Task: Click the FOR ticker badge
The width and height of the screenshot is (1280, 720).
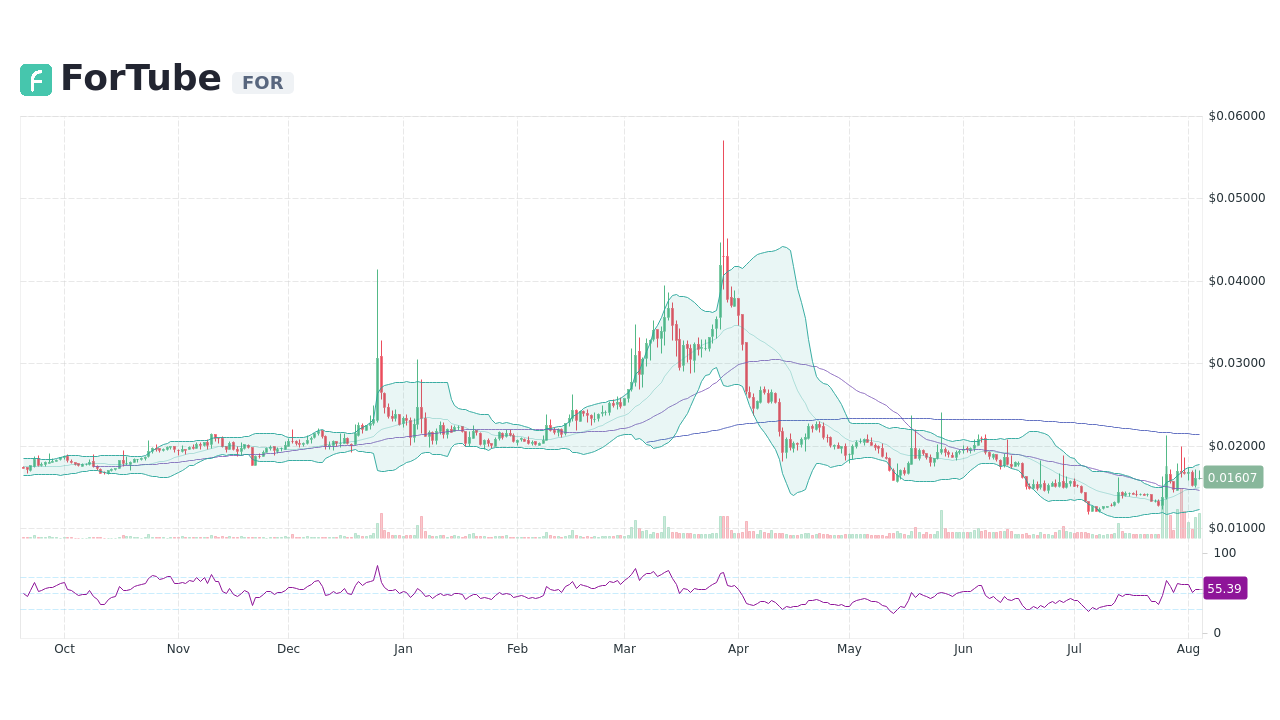Action: [x=262, y=83]
